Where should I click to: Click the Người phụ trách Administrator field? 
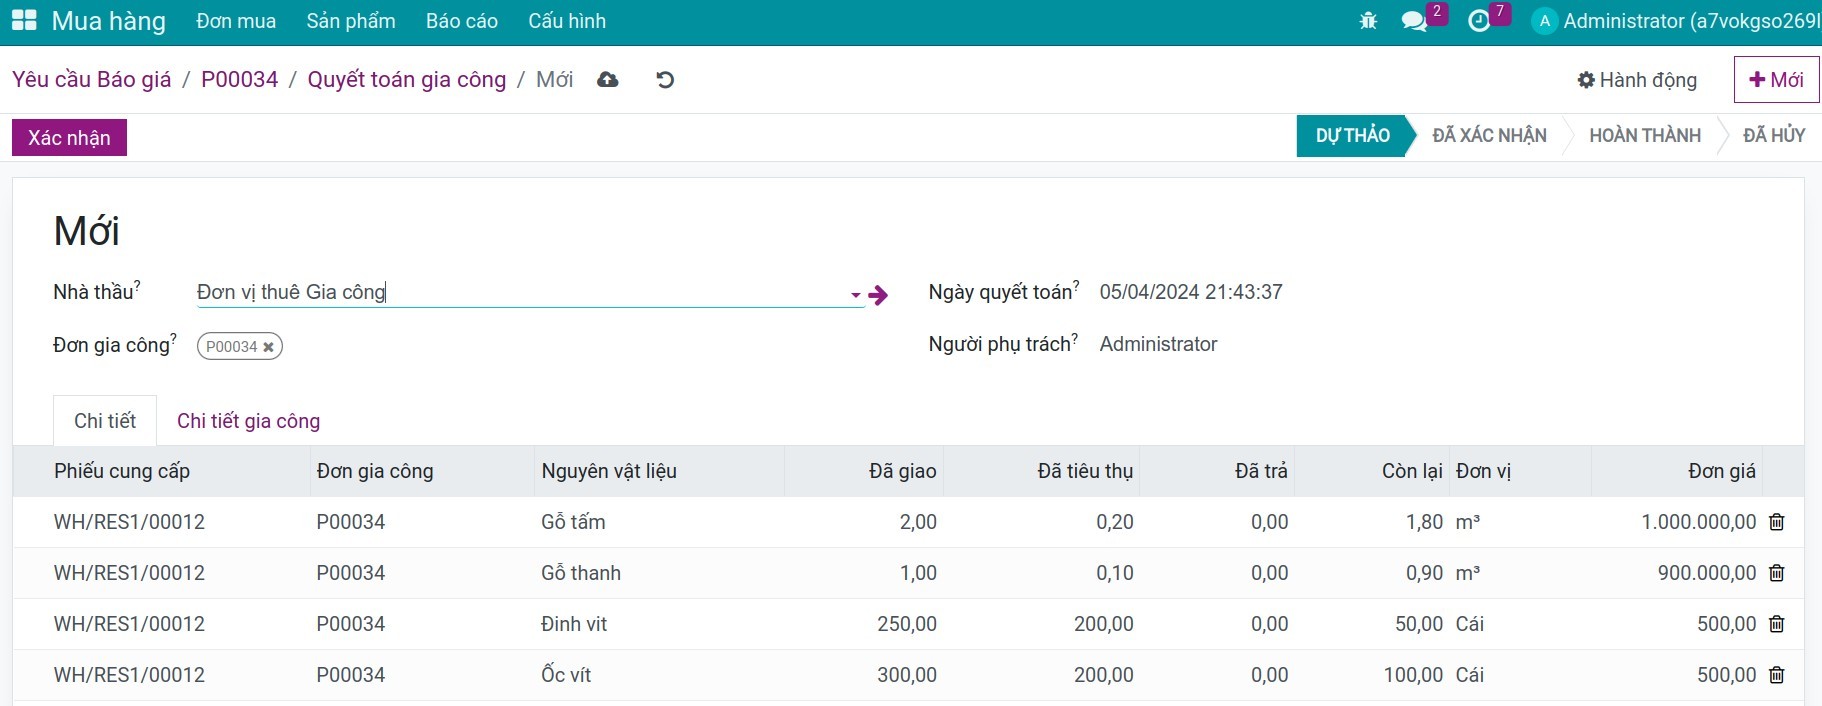point(1158,344)
